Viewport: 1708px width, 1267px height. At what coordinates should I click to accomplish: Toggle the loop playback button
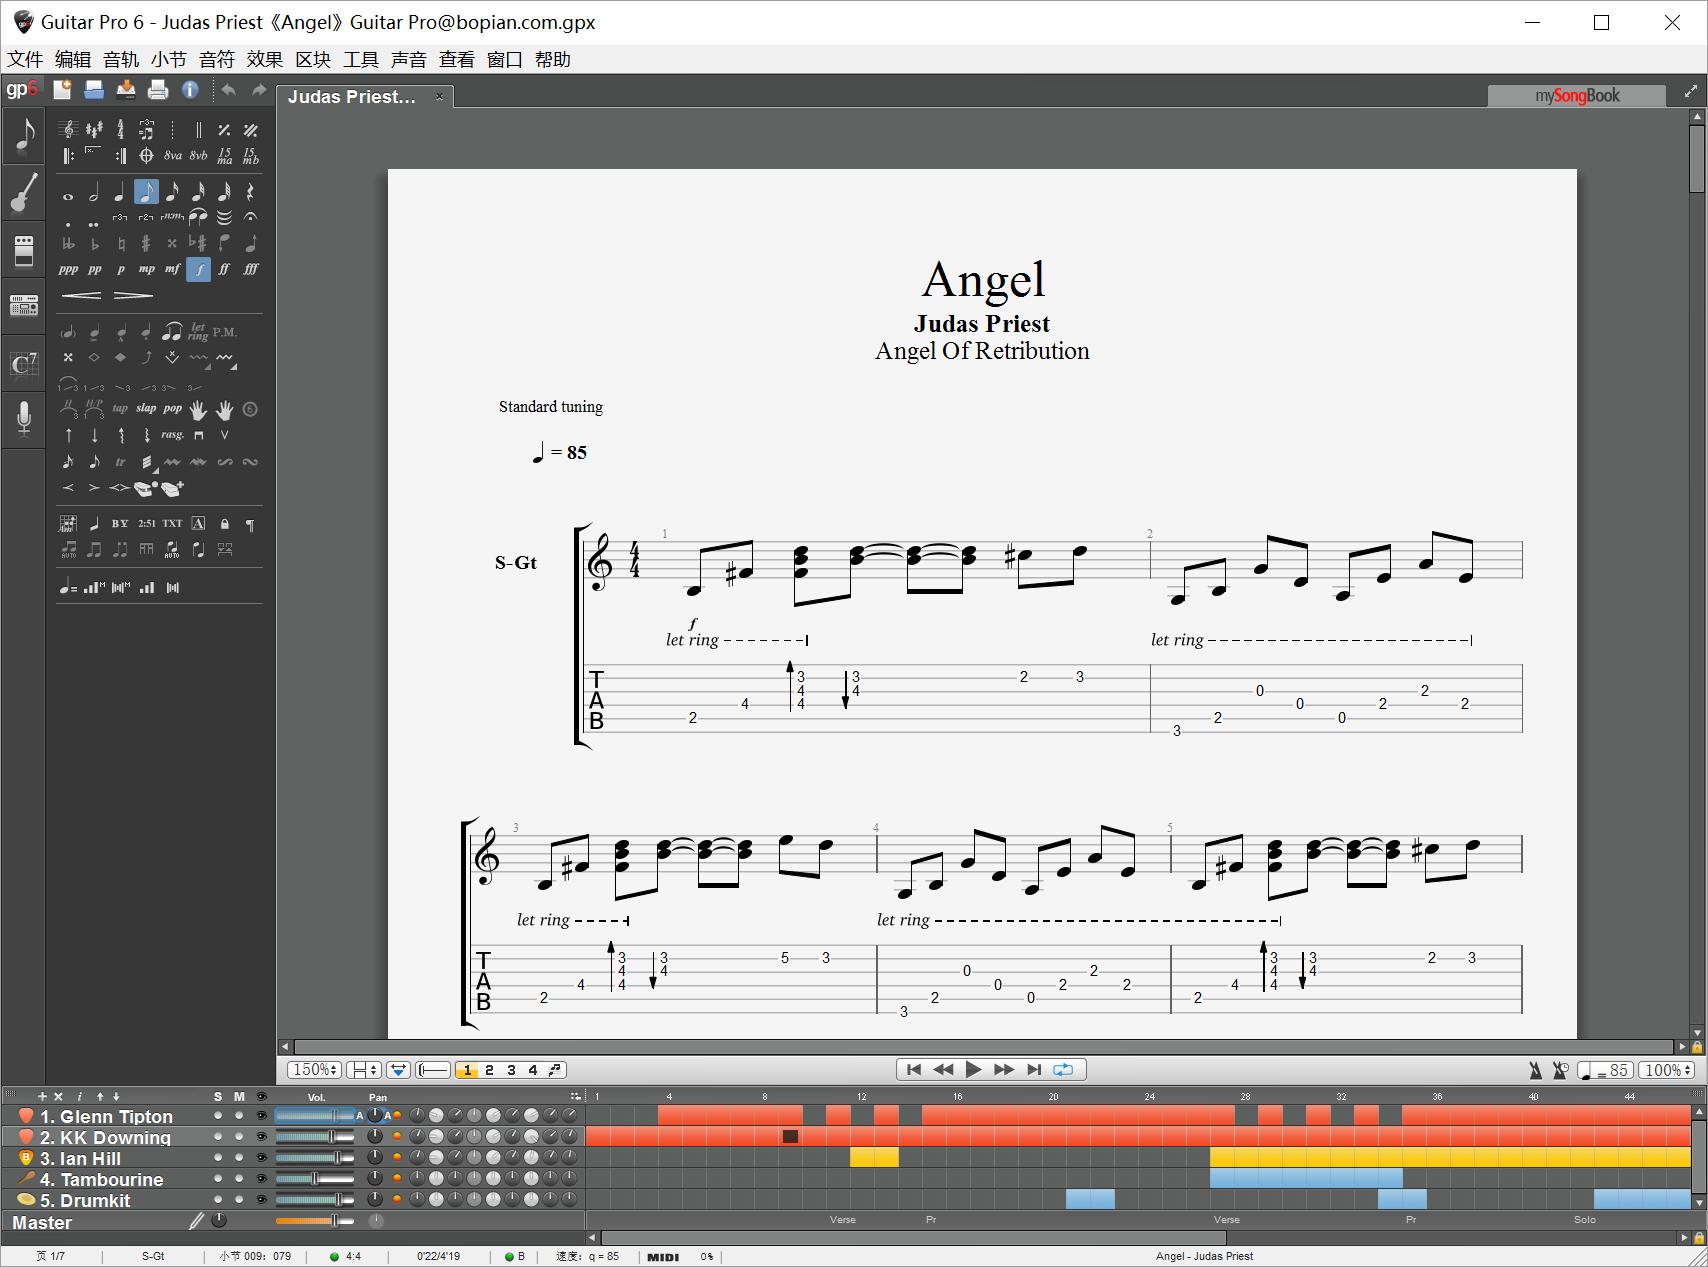[x=1063, y=1070]
